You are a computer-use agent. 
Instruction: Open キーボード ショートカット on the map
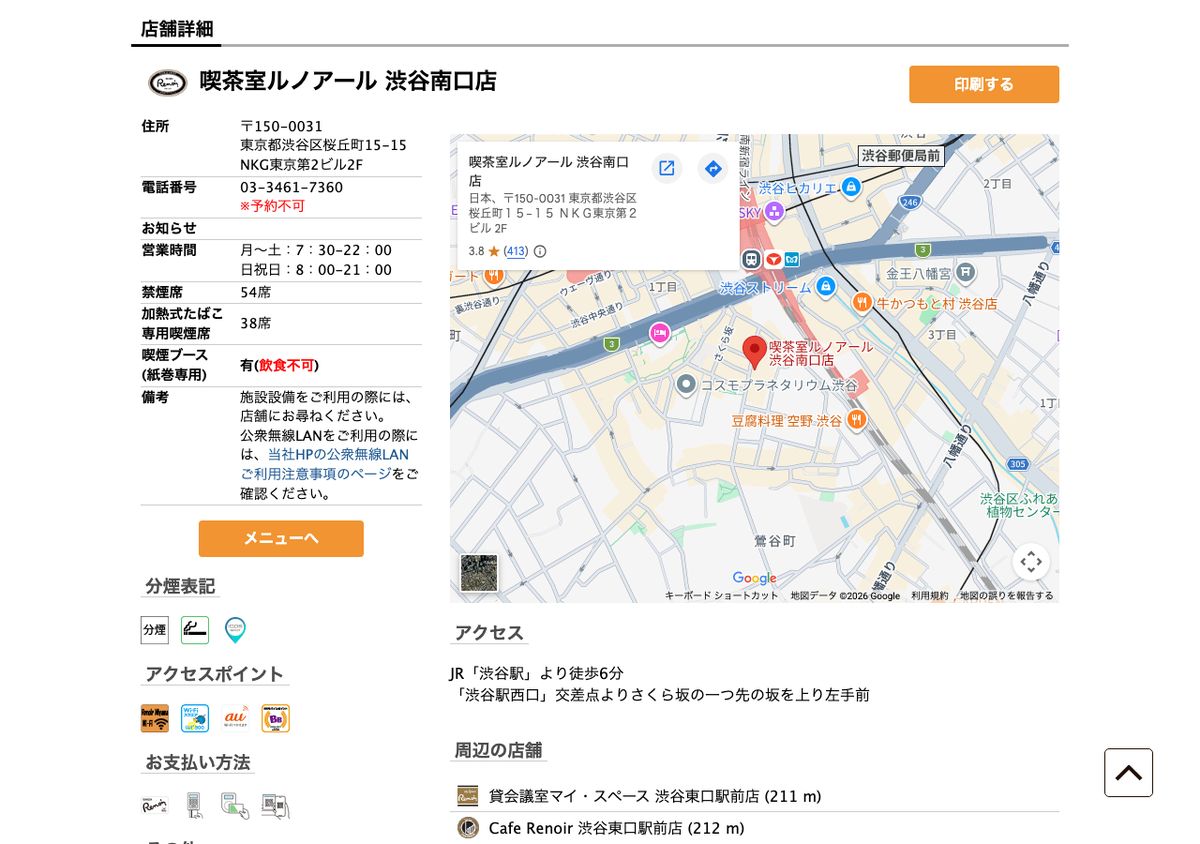(x=722, y=596)
